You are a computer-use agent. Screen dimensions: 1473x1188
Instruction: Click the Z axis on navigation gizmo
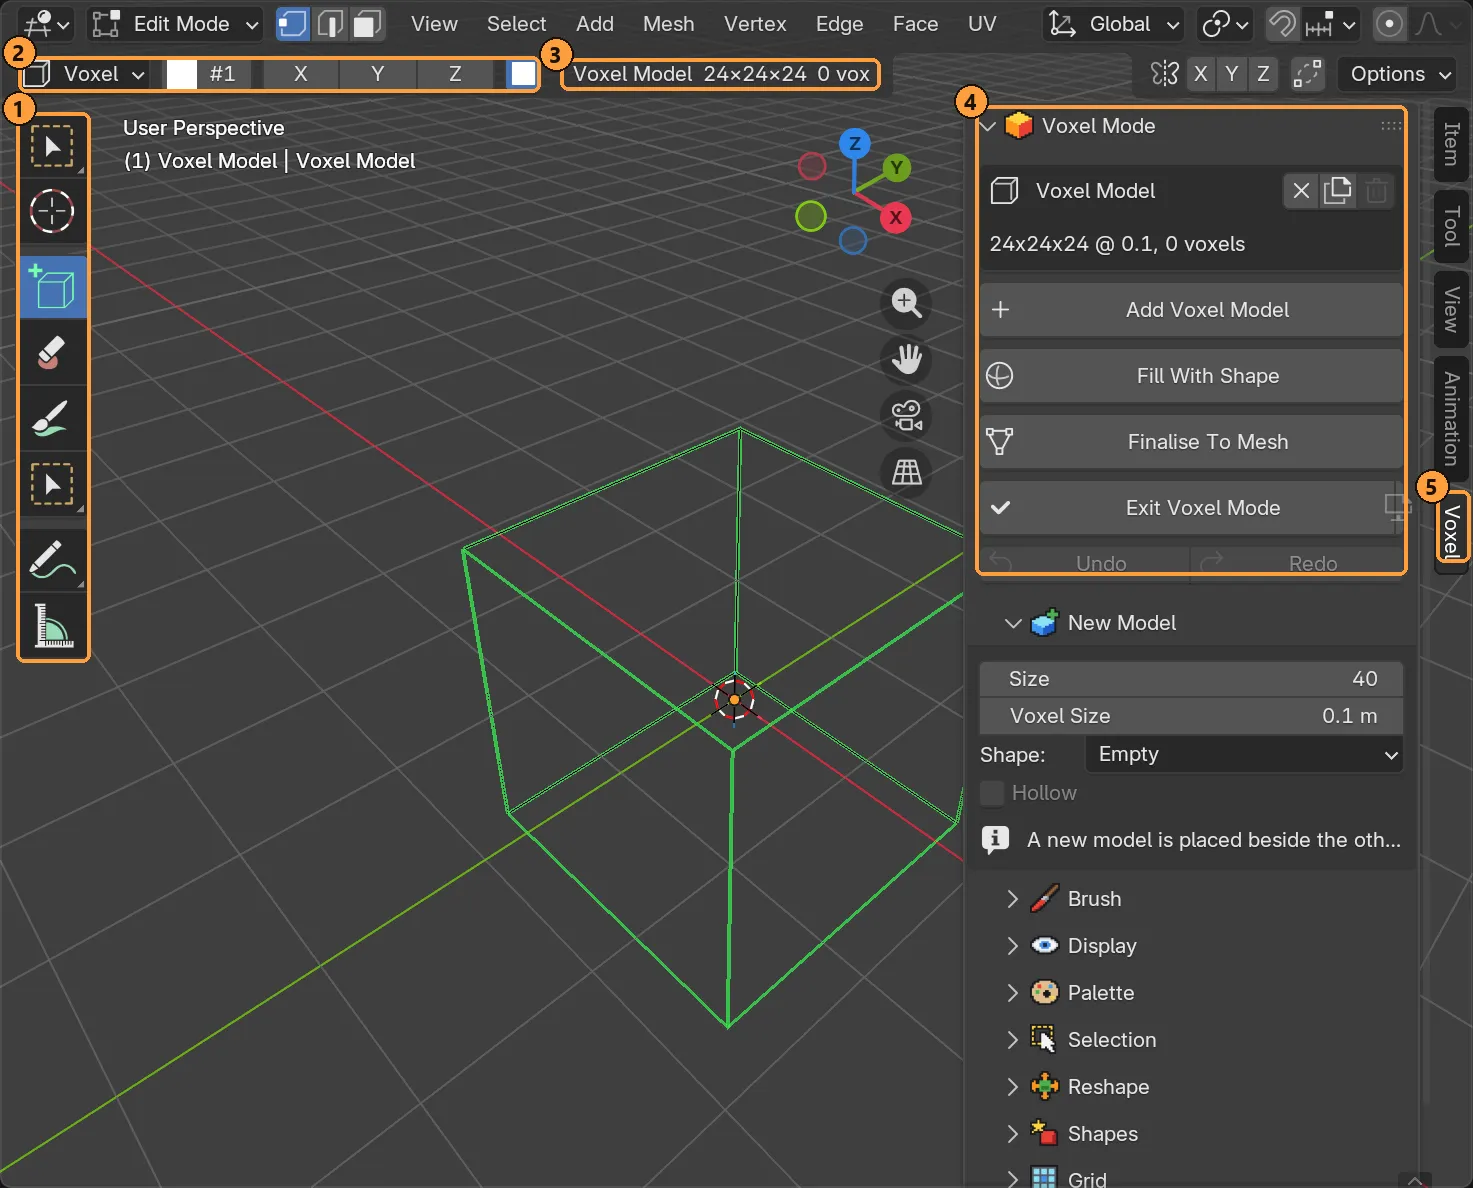coord(854,144)
